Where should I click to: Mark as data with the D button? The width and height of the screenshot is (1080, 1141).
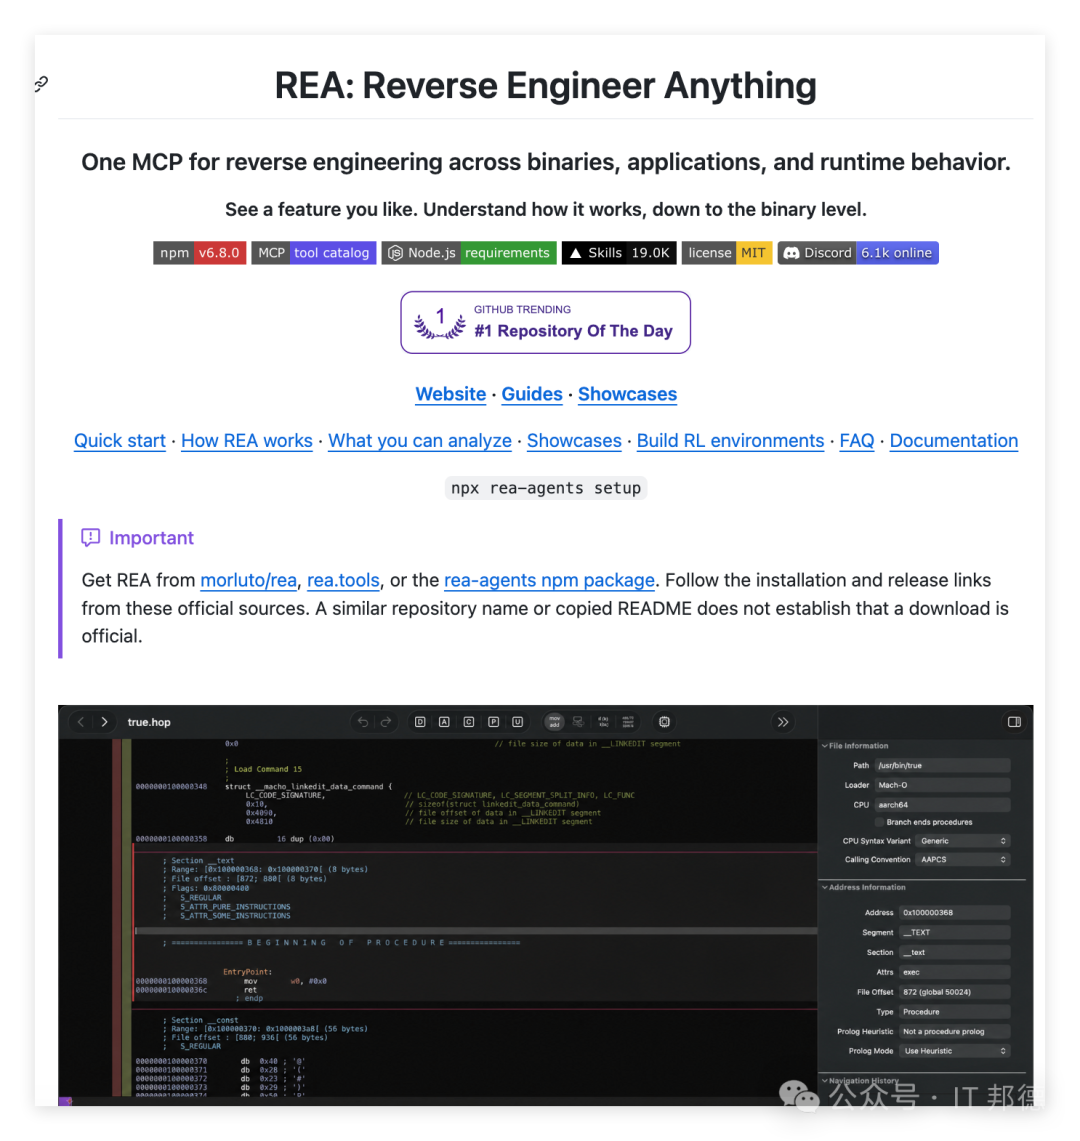[x=420, y=722]
